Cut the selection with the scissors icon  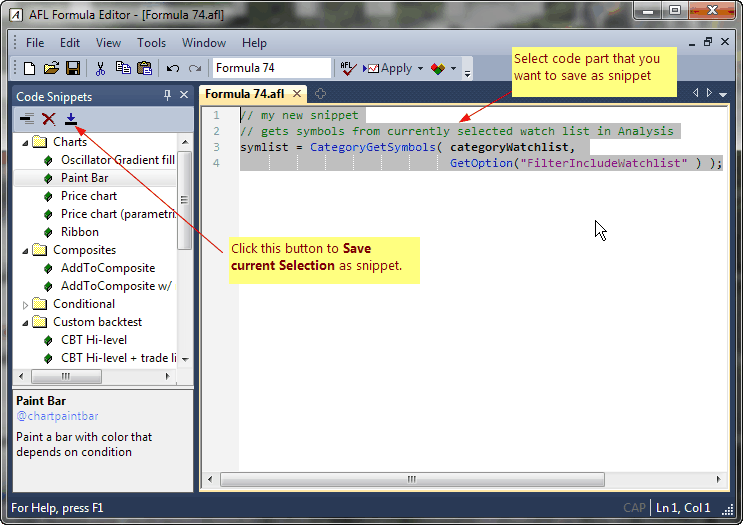[100, 68]
